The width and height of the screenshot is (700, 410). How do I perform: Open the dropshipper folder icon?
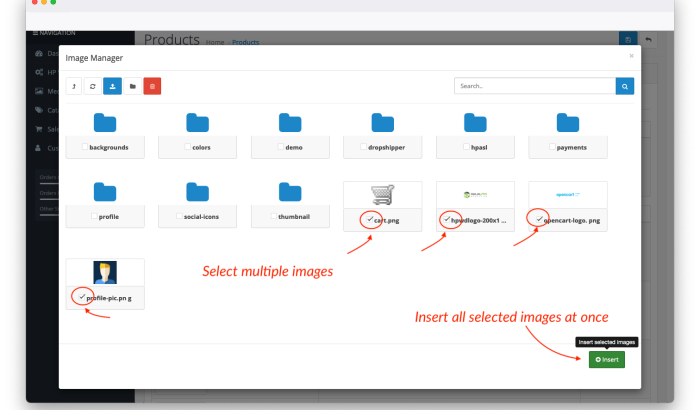click(383, 123)
